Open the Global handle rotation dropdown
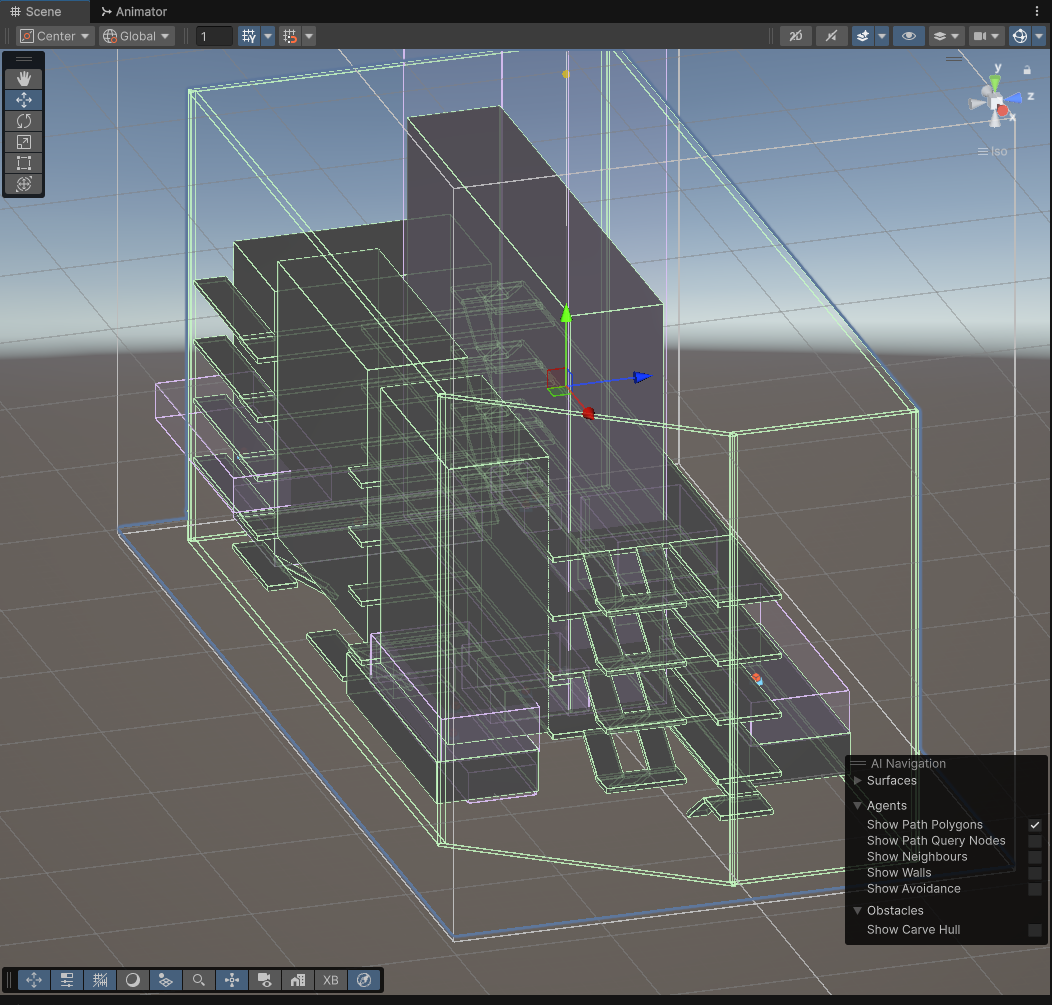Screen dimensions: 1052x1005 click(137, 36)
